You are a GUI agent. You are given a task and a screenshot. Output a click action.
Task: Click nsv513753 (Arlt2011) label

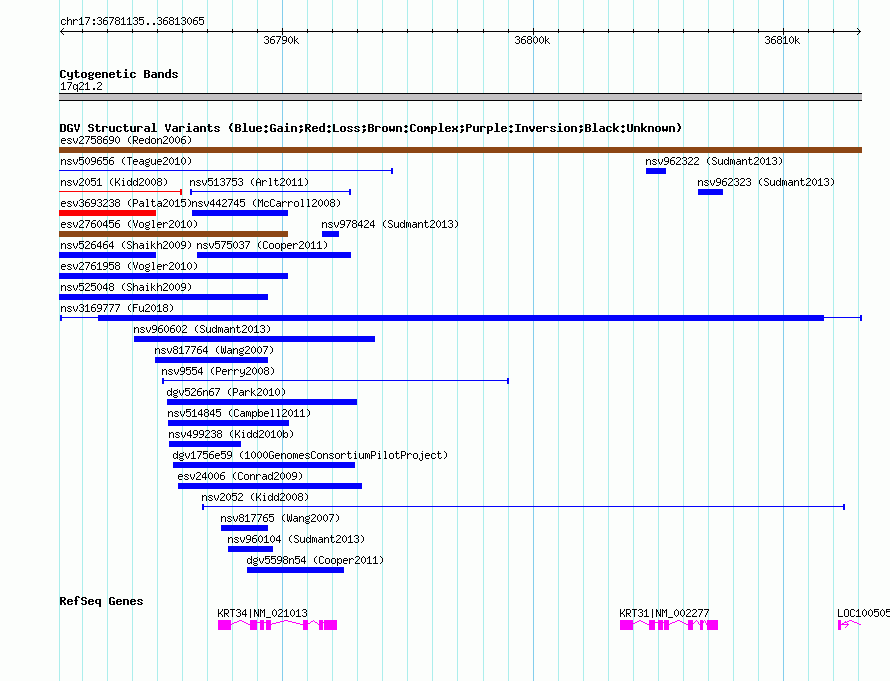point(249,182)
